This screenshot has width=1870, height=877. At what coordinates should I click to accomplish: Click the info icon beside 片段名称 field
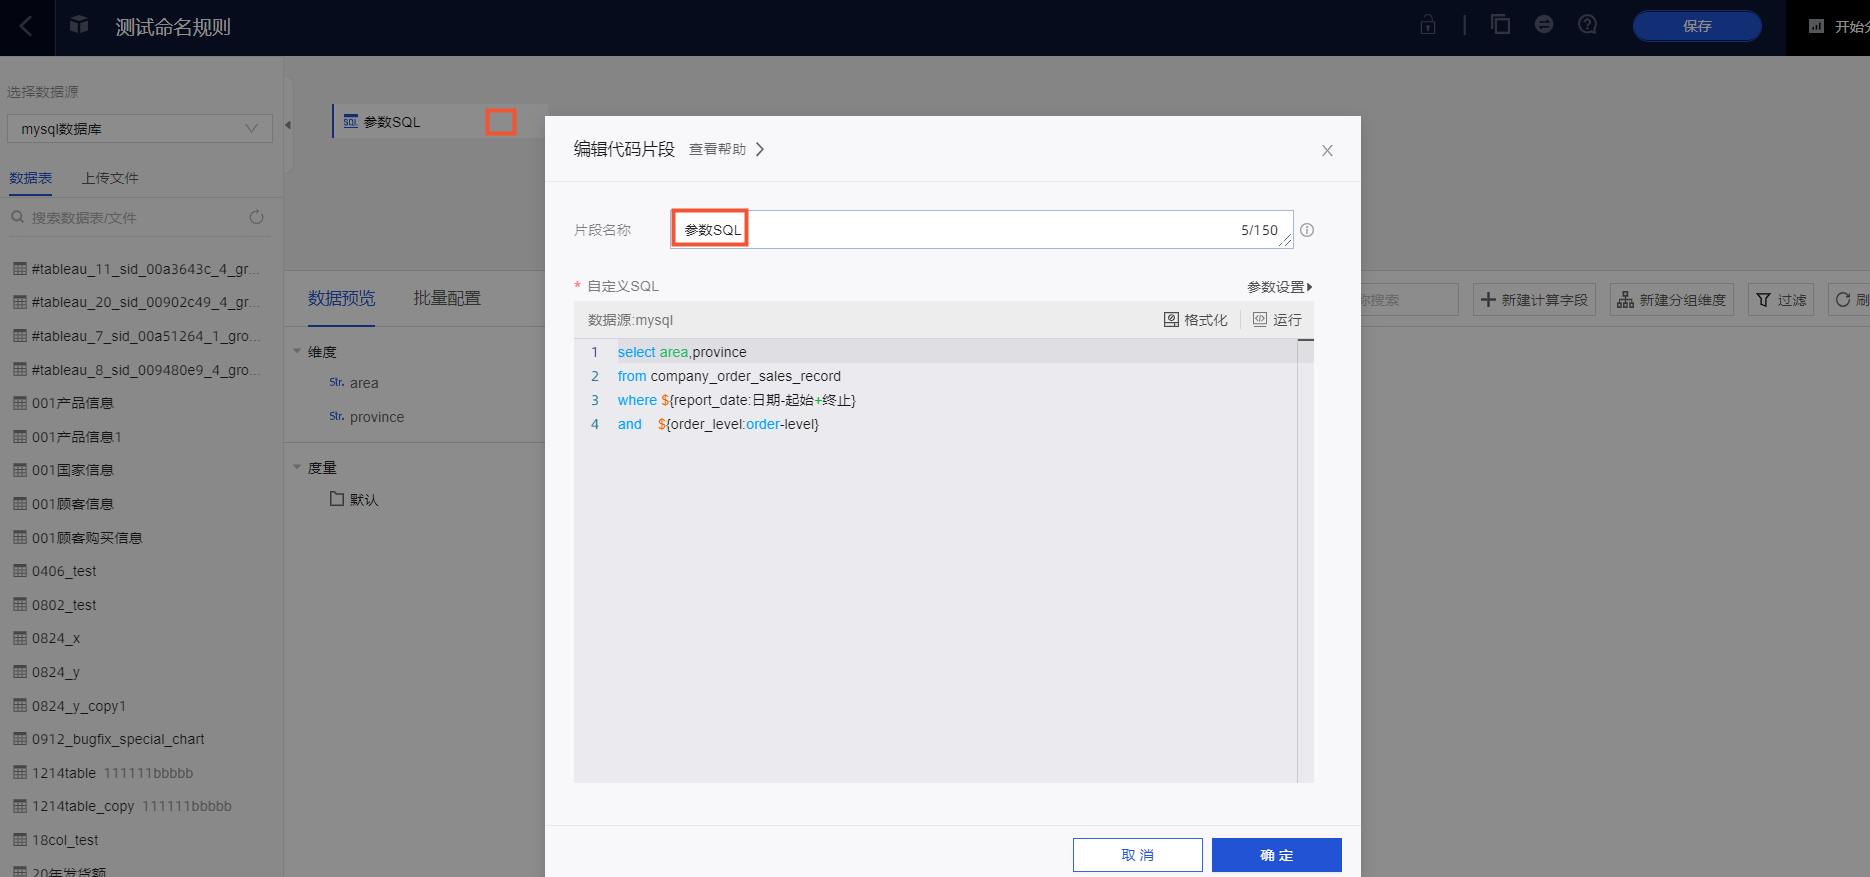click(1307, 230)
